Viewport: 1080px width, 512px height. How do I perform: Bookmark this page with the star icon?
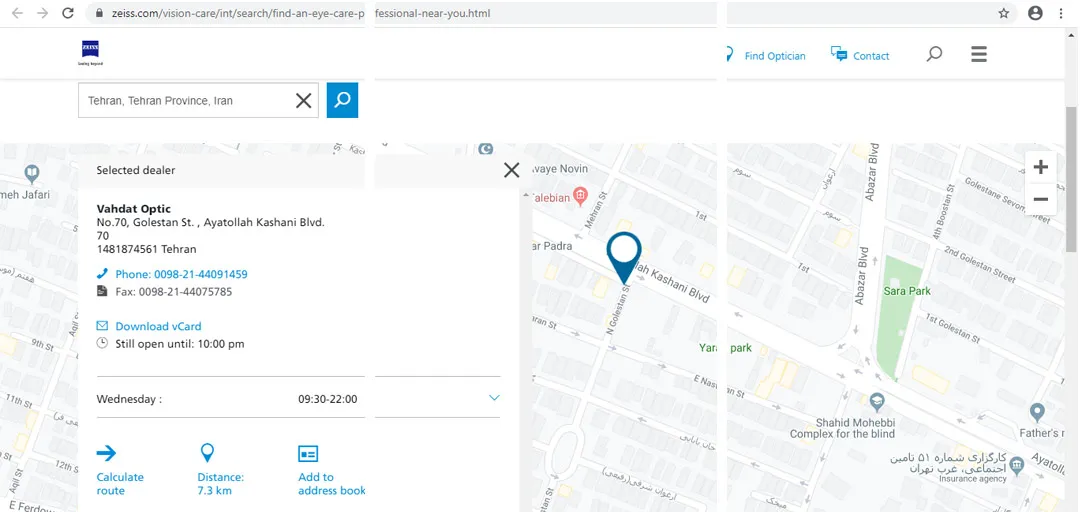coord(1004,13)
